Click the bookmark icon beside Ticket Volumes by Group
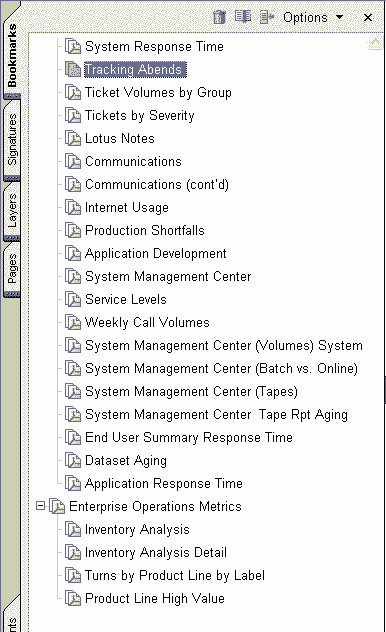Image resolution: width=386 pixels, height=632 pixels. (x=73, y=92)
